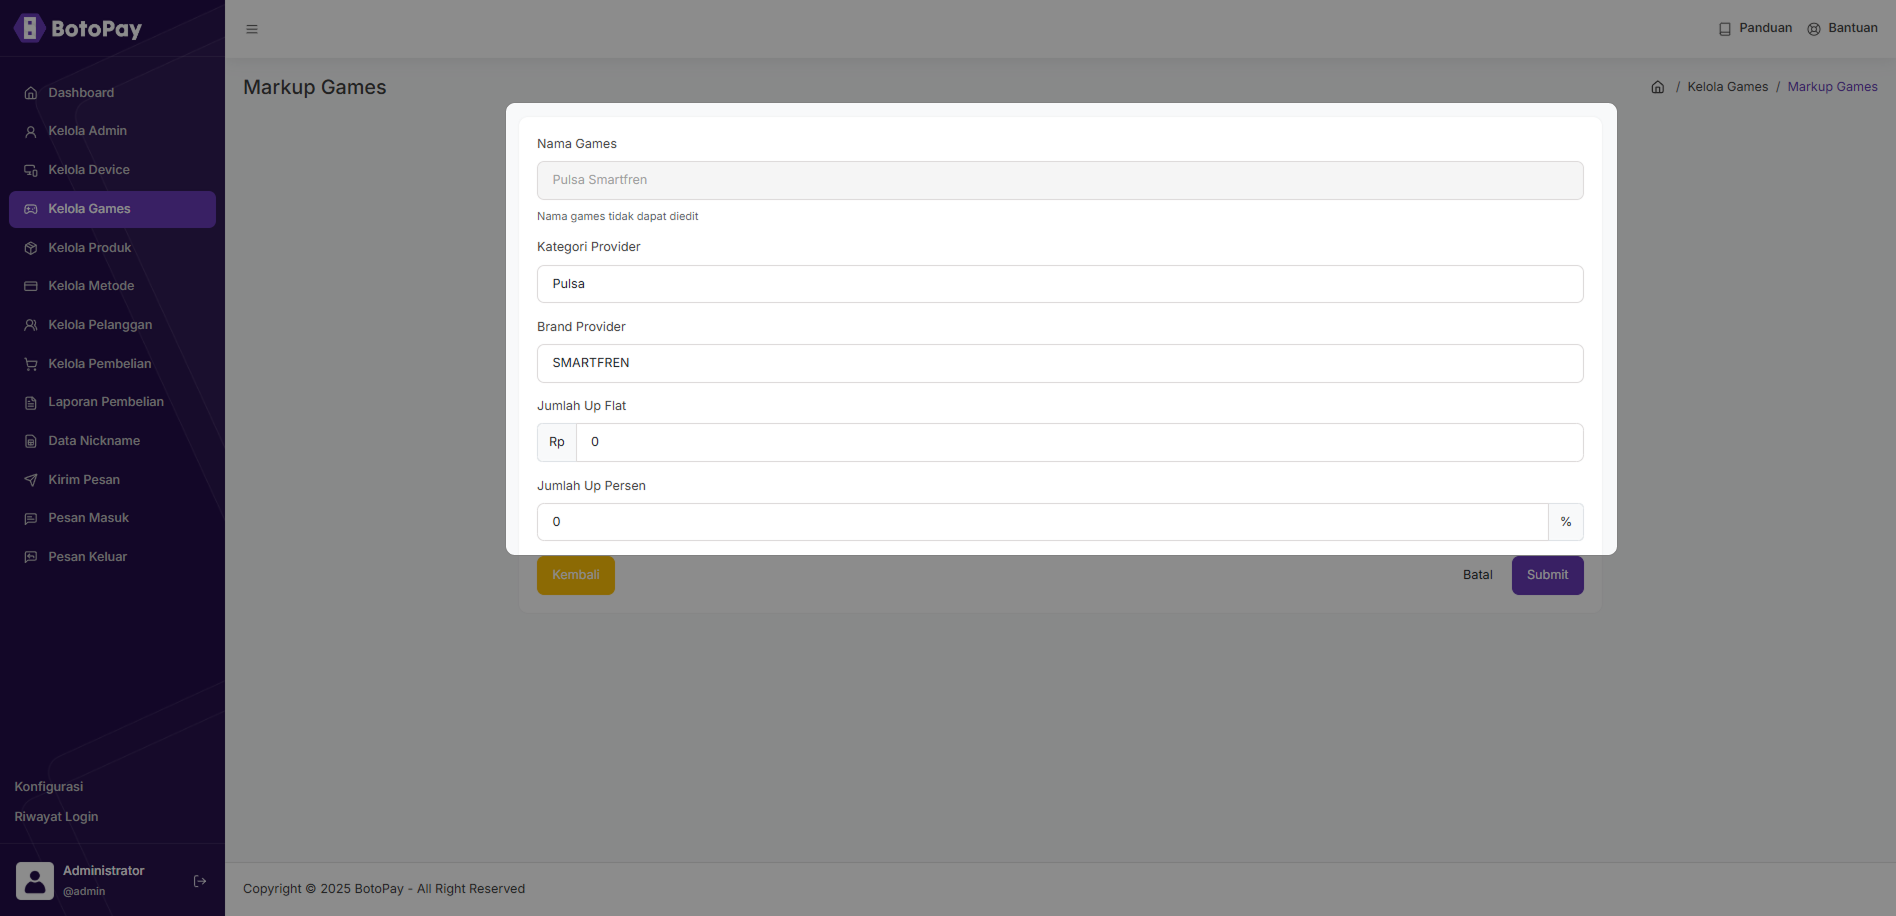This screenshot has width=1896, height=916.
Task: Click the logout icon beside Administrator
Action: click(200, 881)
